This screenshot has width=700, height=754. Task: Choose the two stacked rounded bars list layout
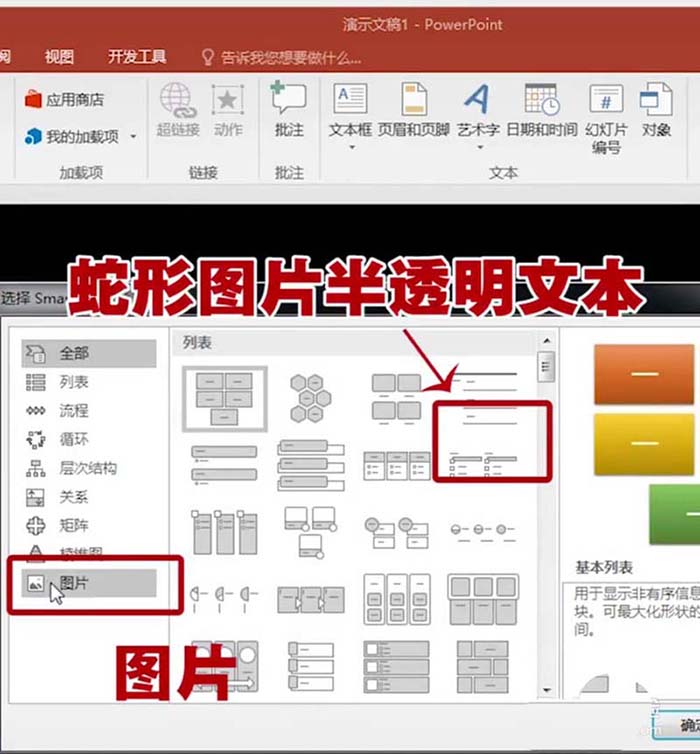pos(224,465)
